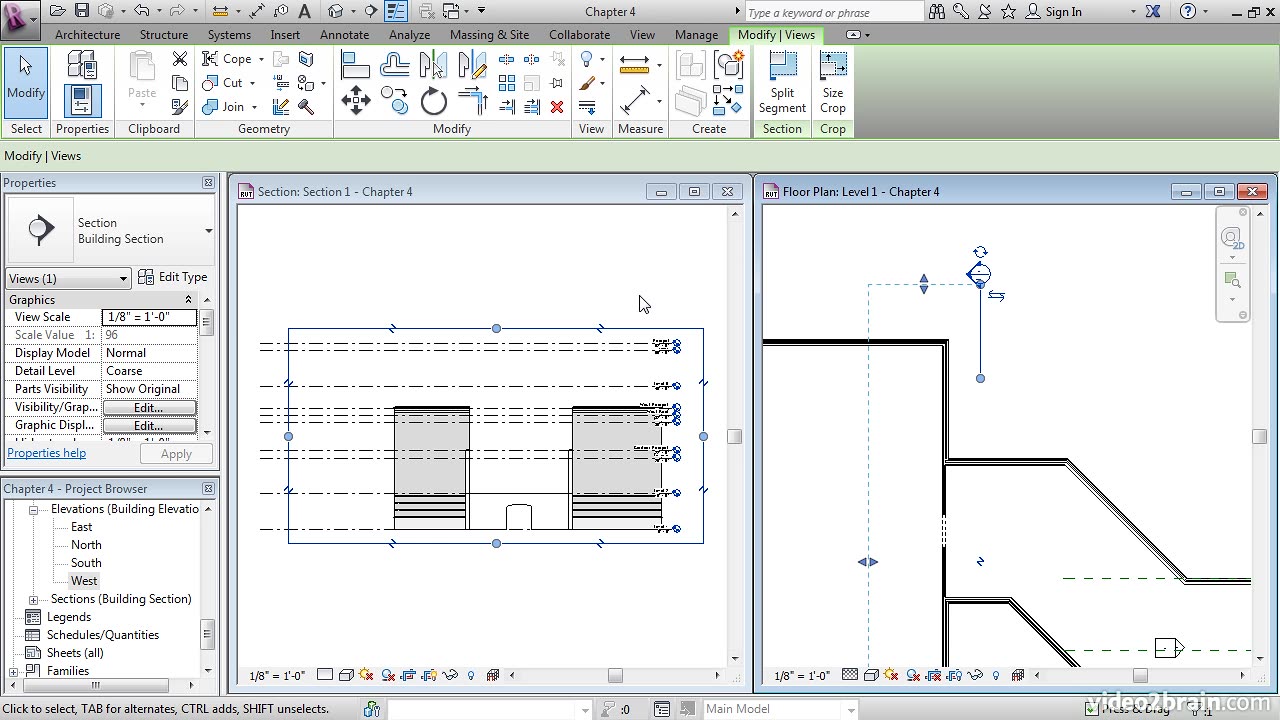The height and width of the screenshot is (720, 1280).
Task: Switch to the Collaborate ribbon tab
Action: coord(579,34)
